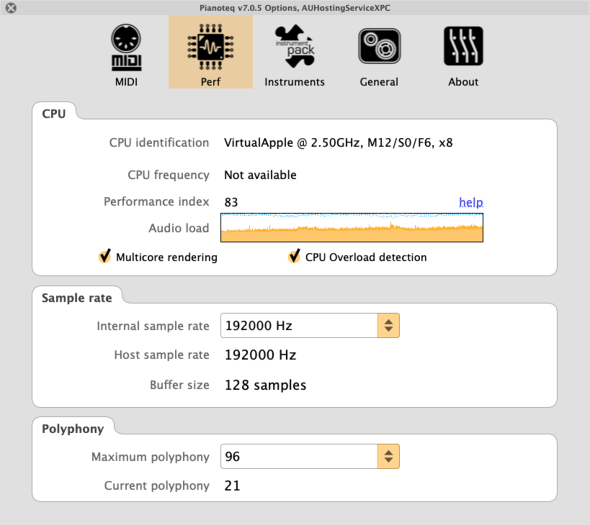Viewport: 590px width, 525px height.
Task: Open the About Pianoteq logo icon
Action: (463, 46)
